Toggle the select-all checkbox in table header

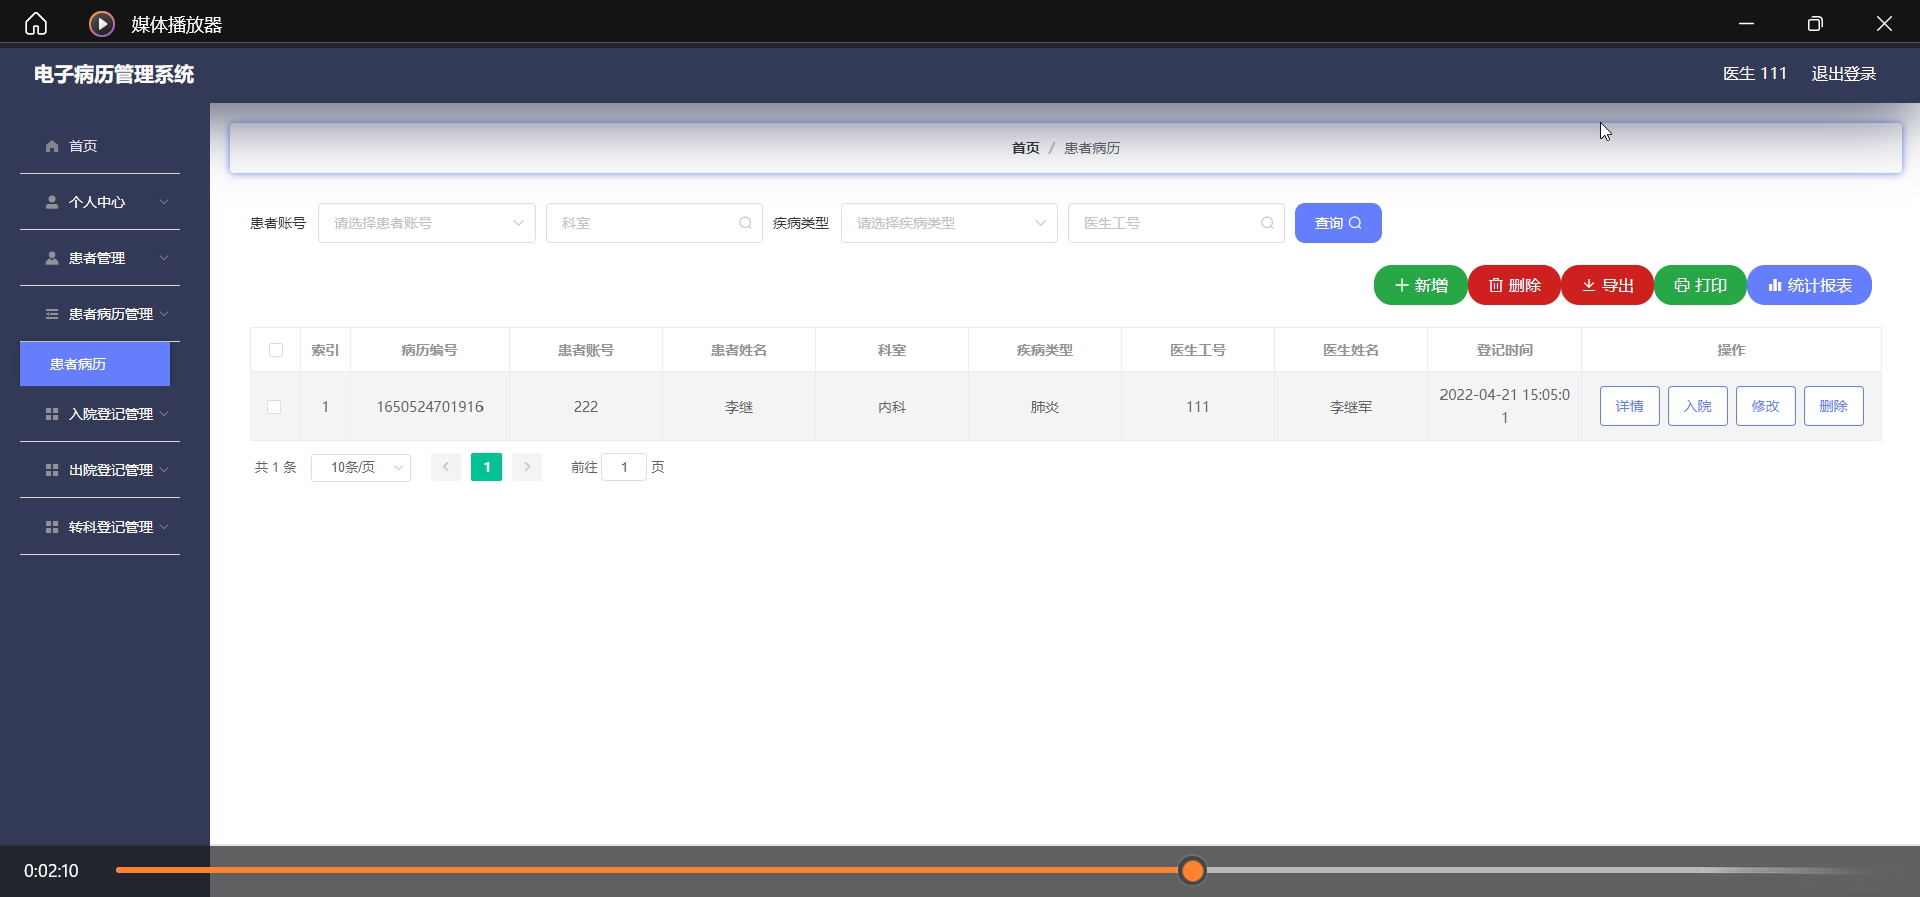[276, 350]
